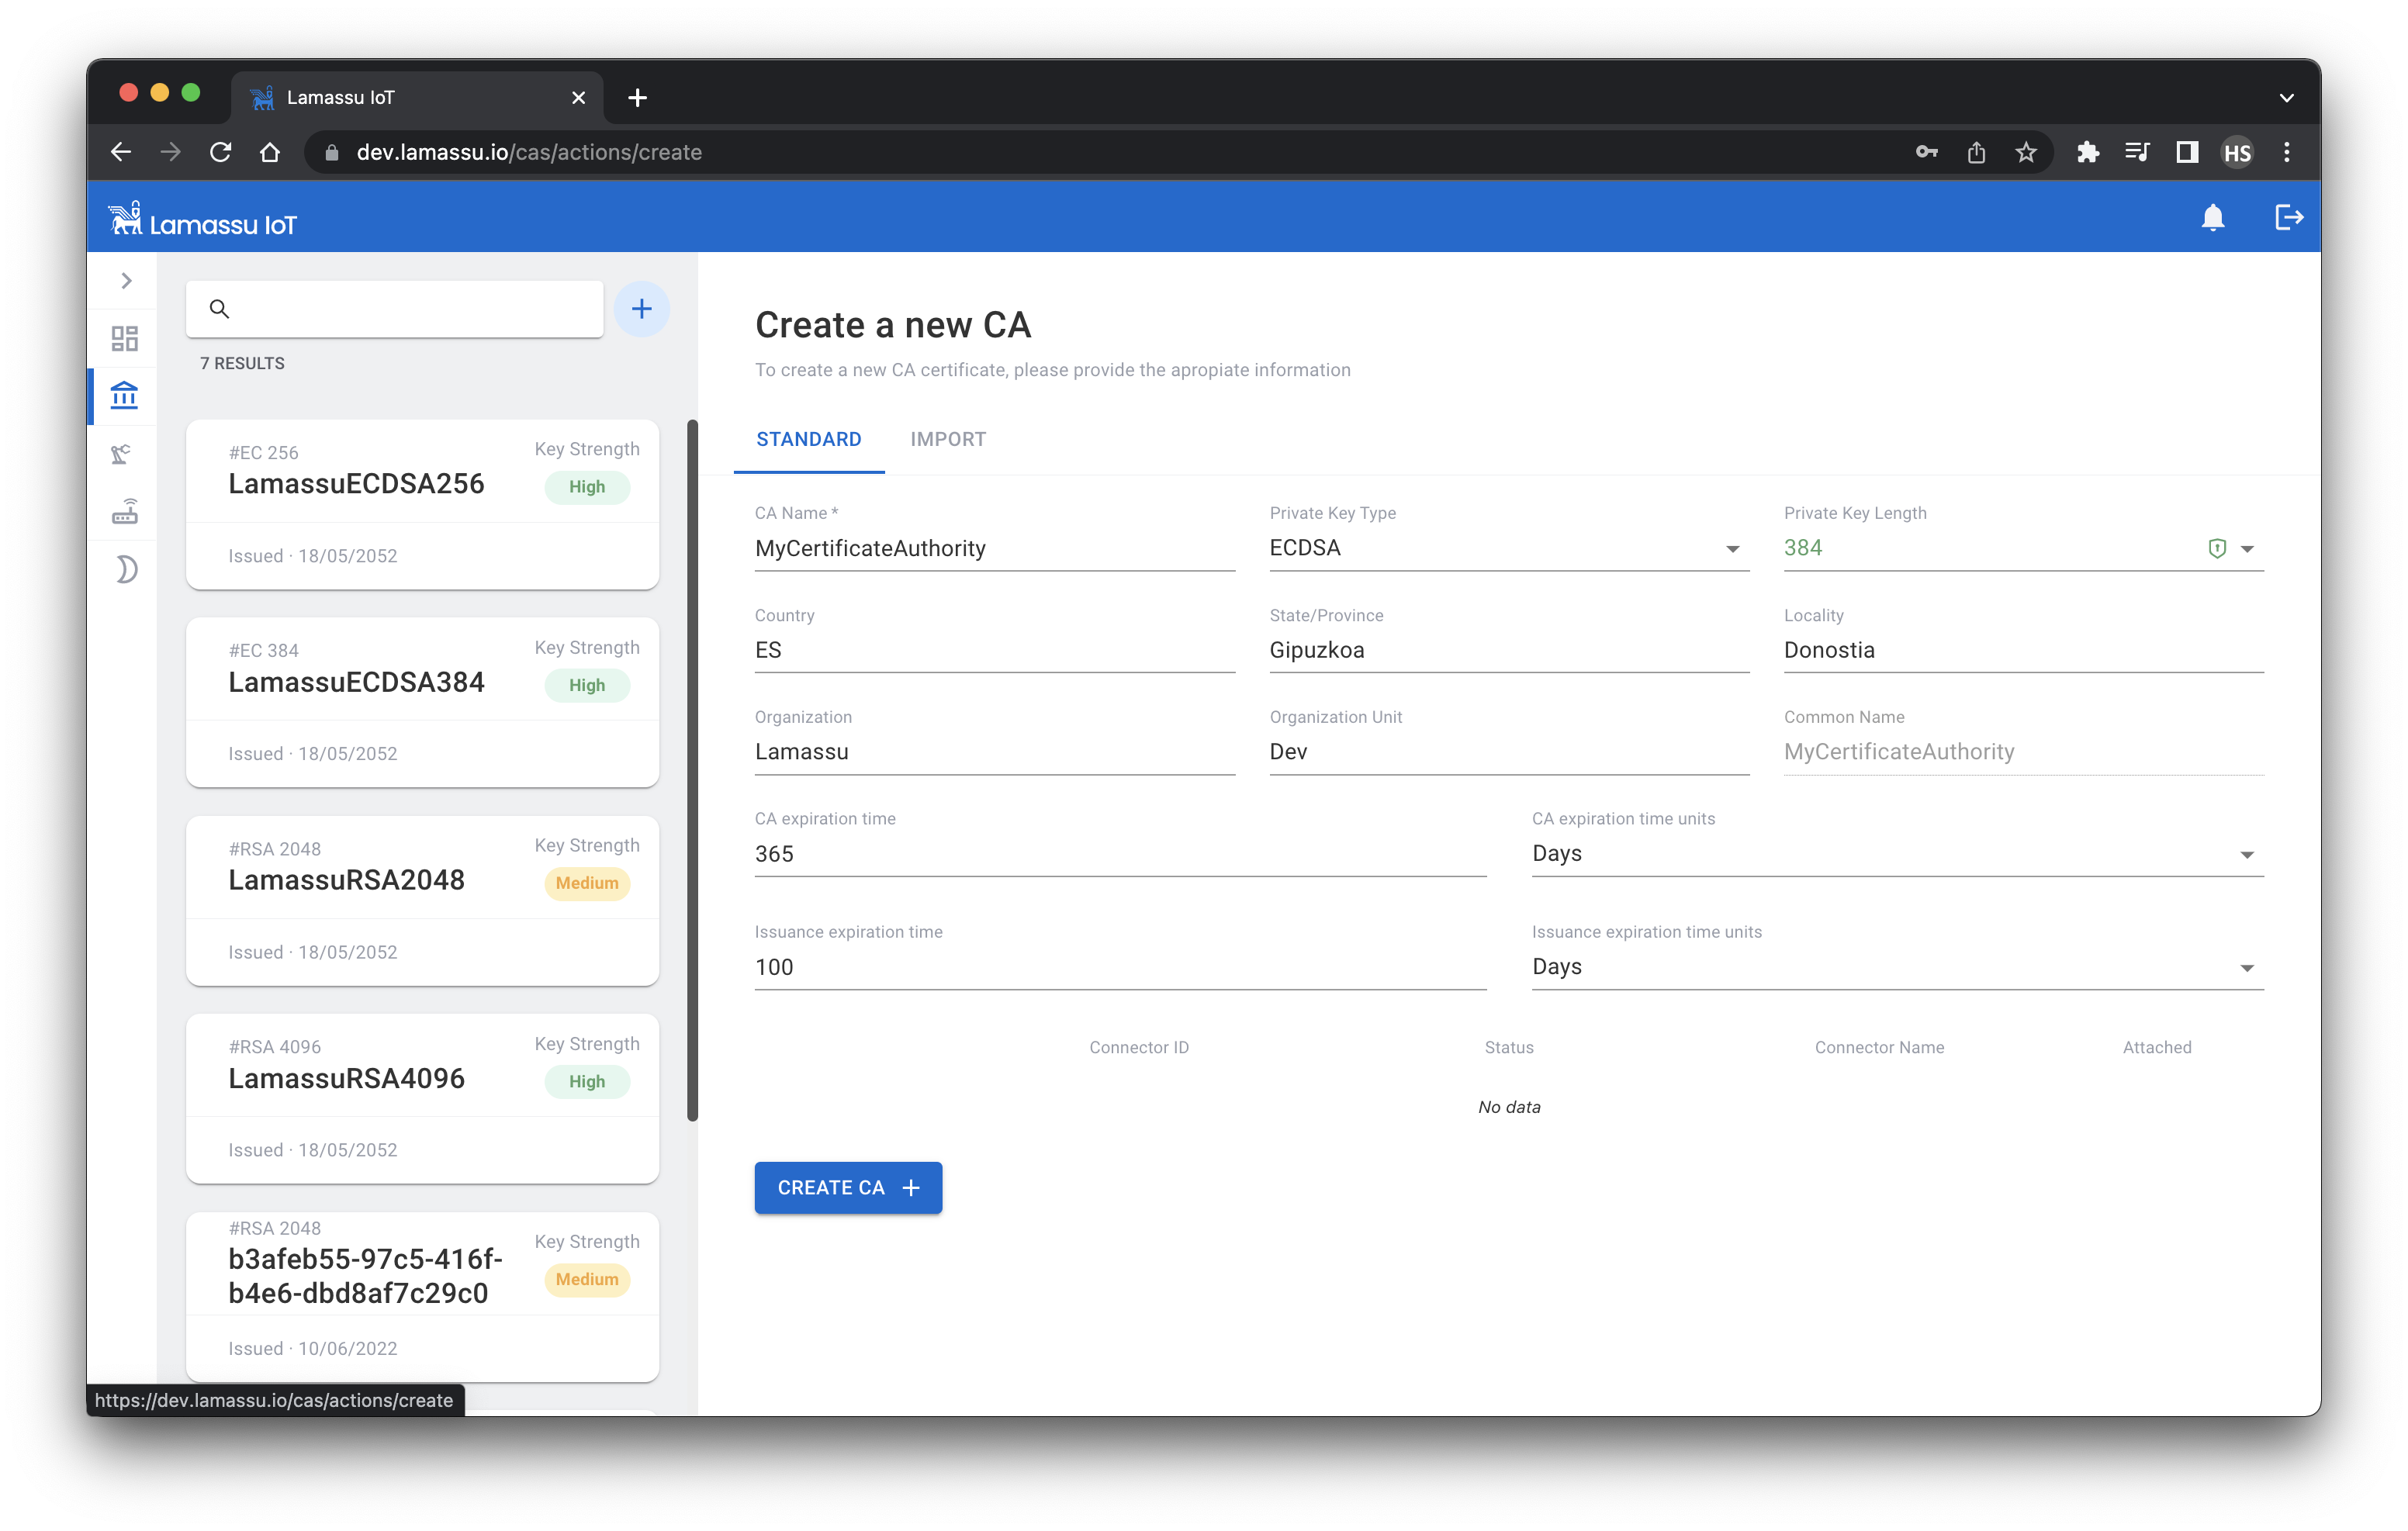Click Issuance expiration time field 100

tap(1120, 966)
